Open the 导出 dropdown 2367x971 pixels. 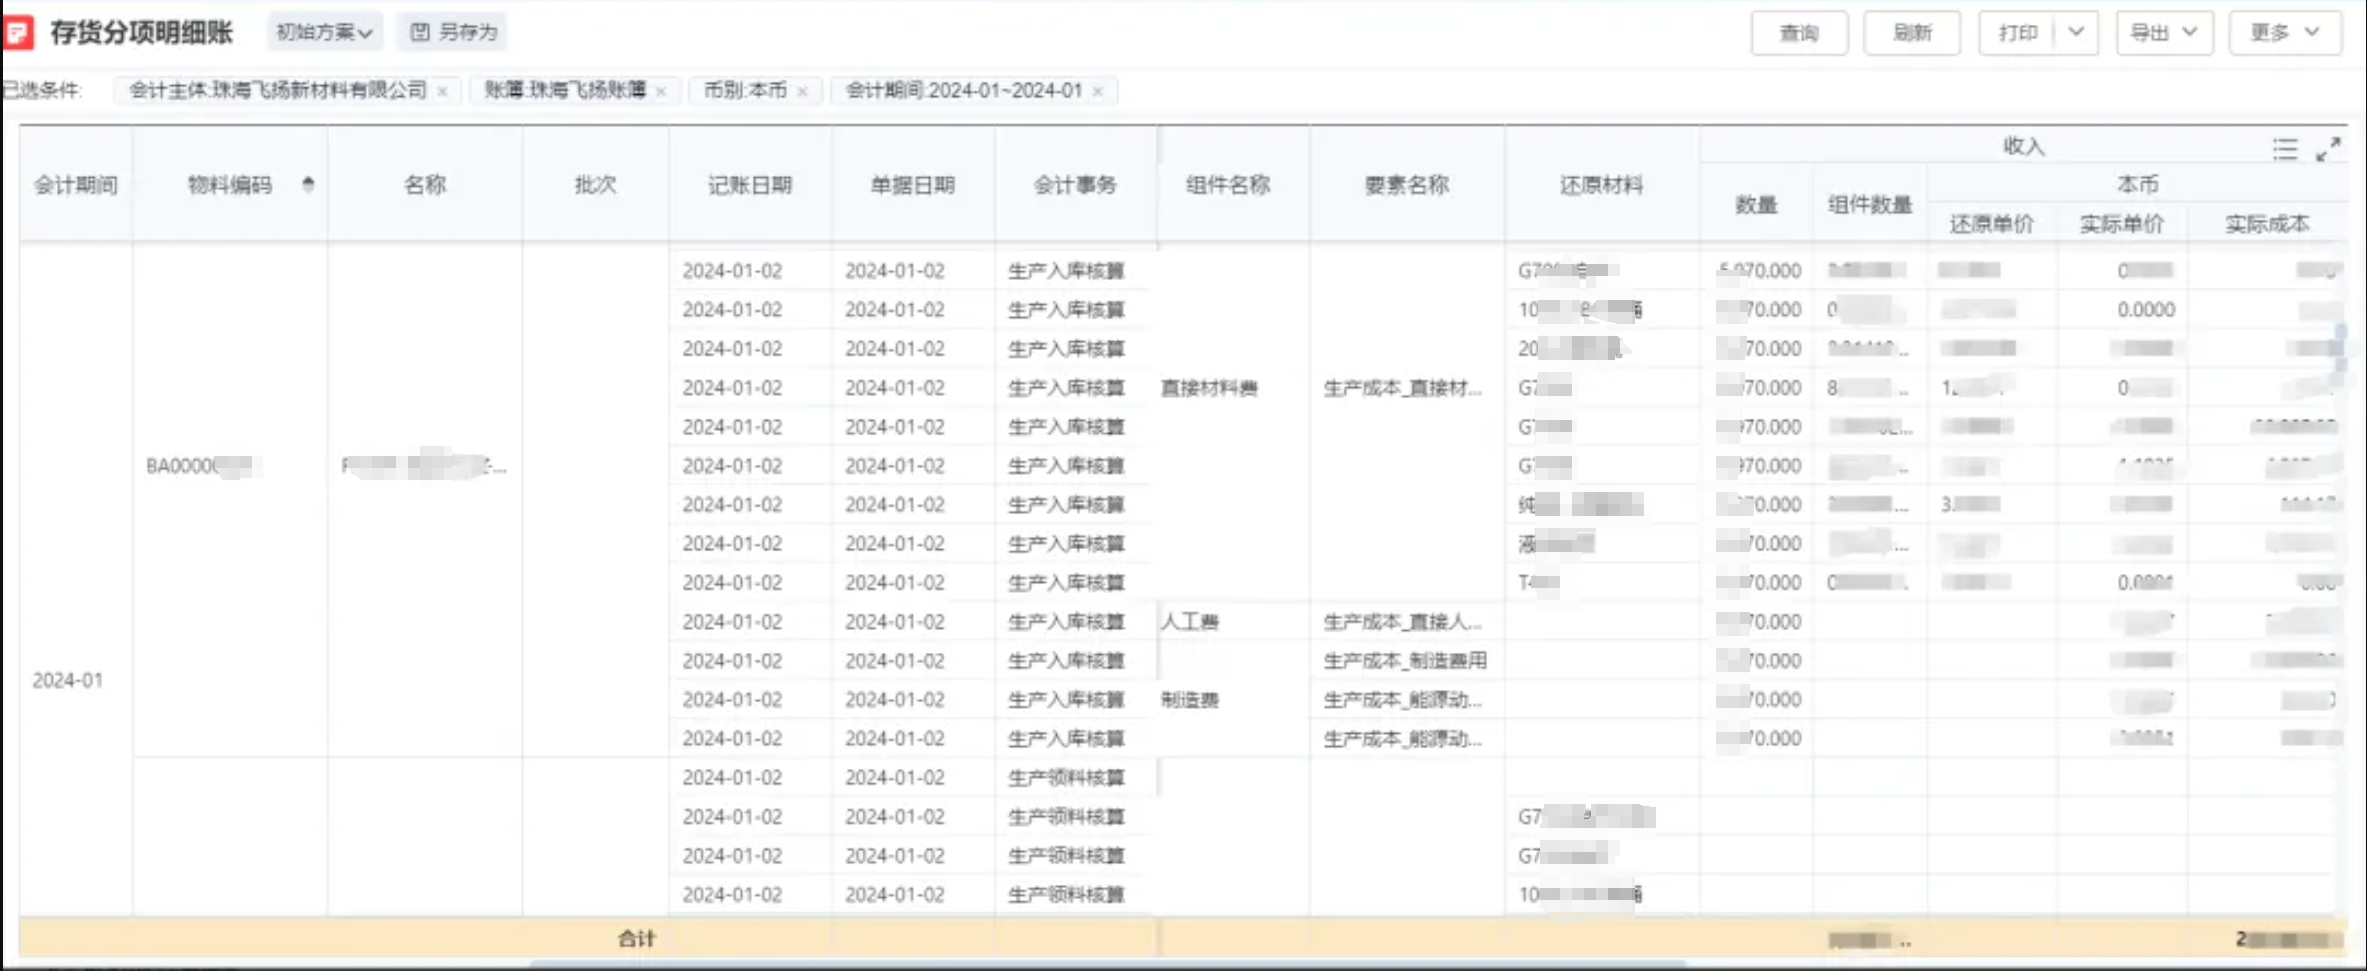click(2164, 32)
